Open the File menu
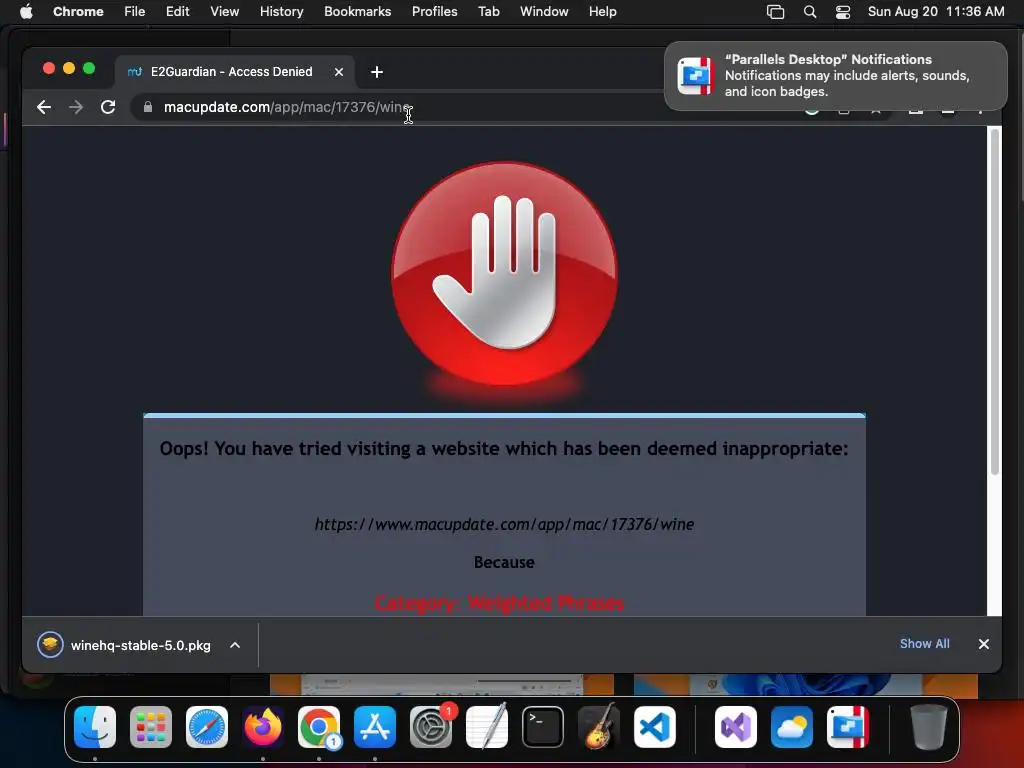 pos(135,12)
